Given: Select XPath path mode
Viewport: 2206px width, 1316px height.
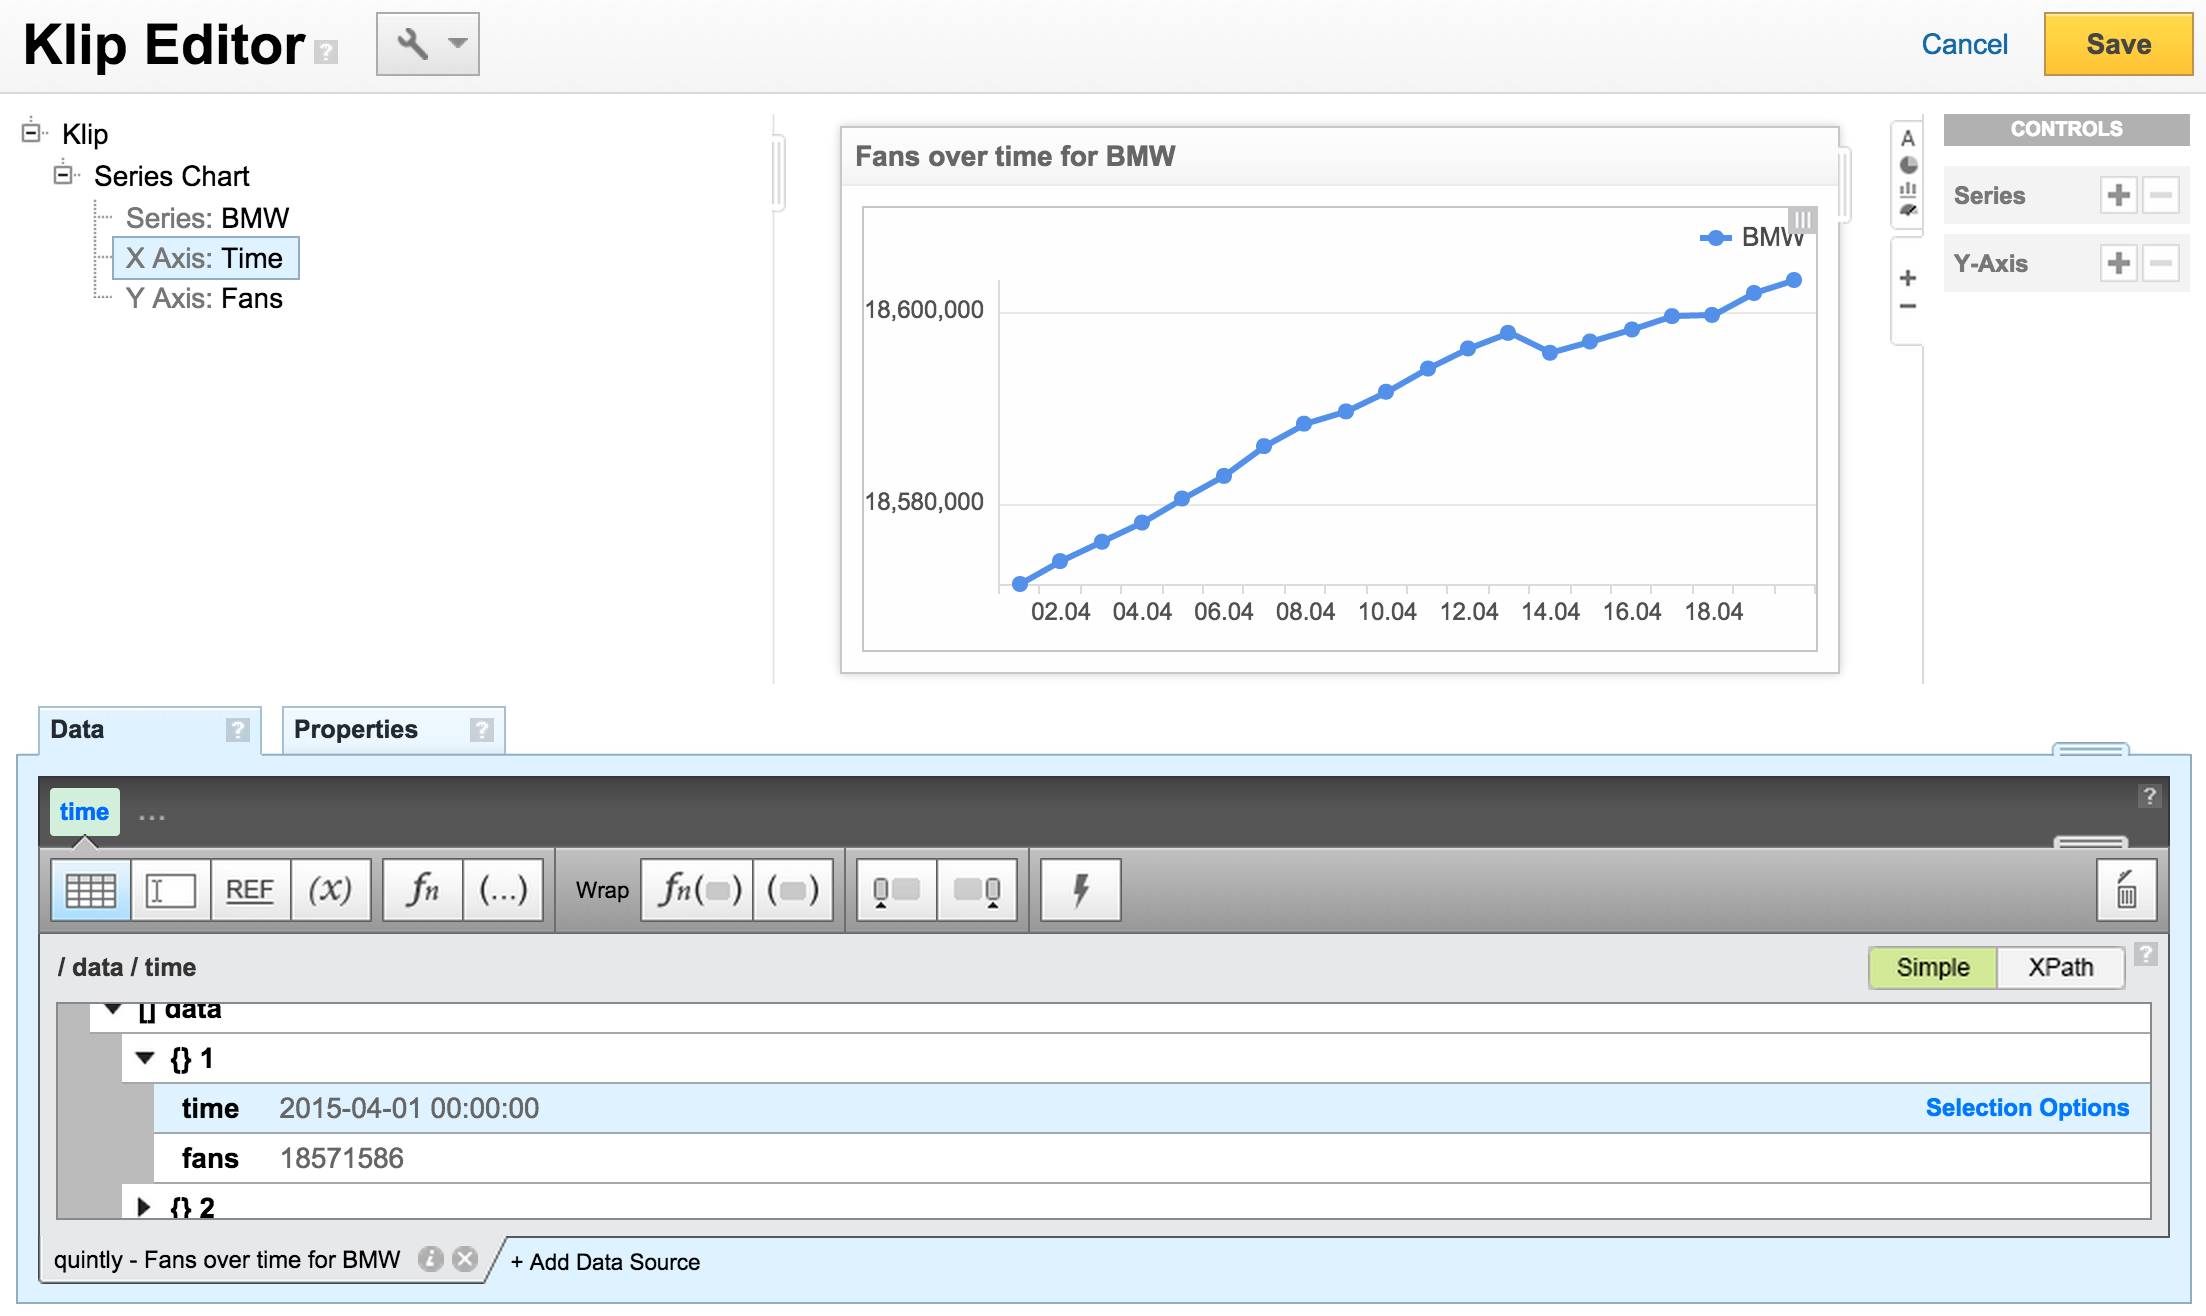Looking at the screenshot, I should coord(2061,967).
